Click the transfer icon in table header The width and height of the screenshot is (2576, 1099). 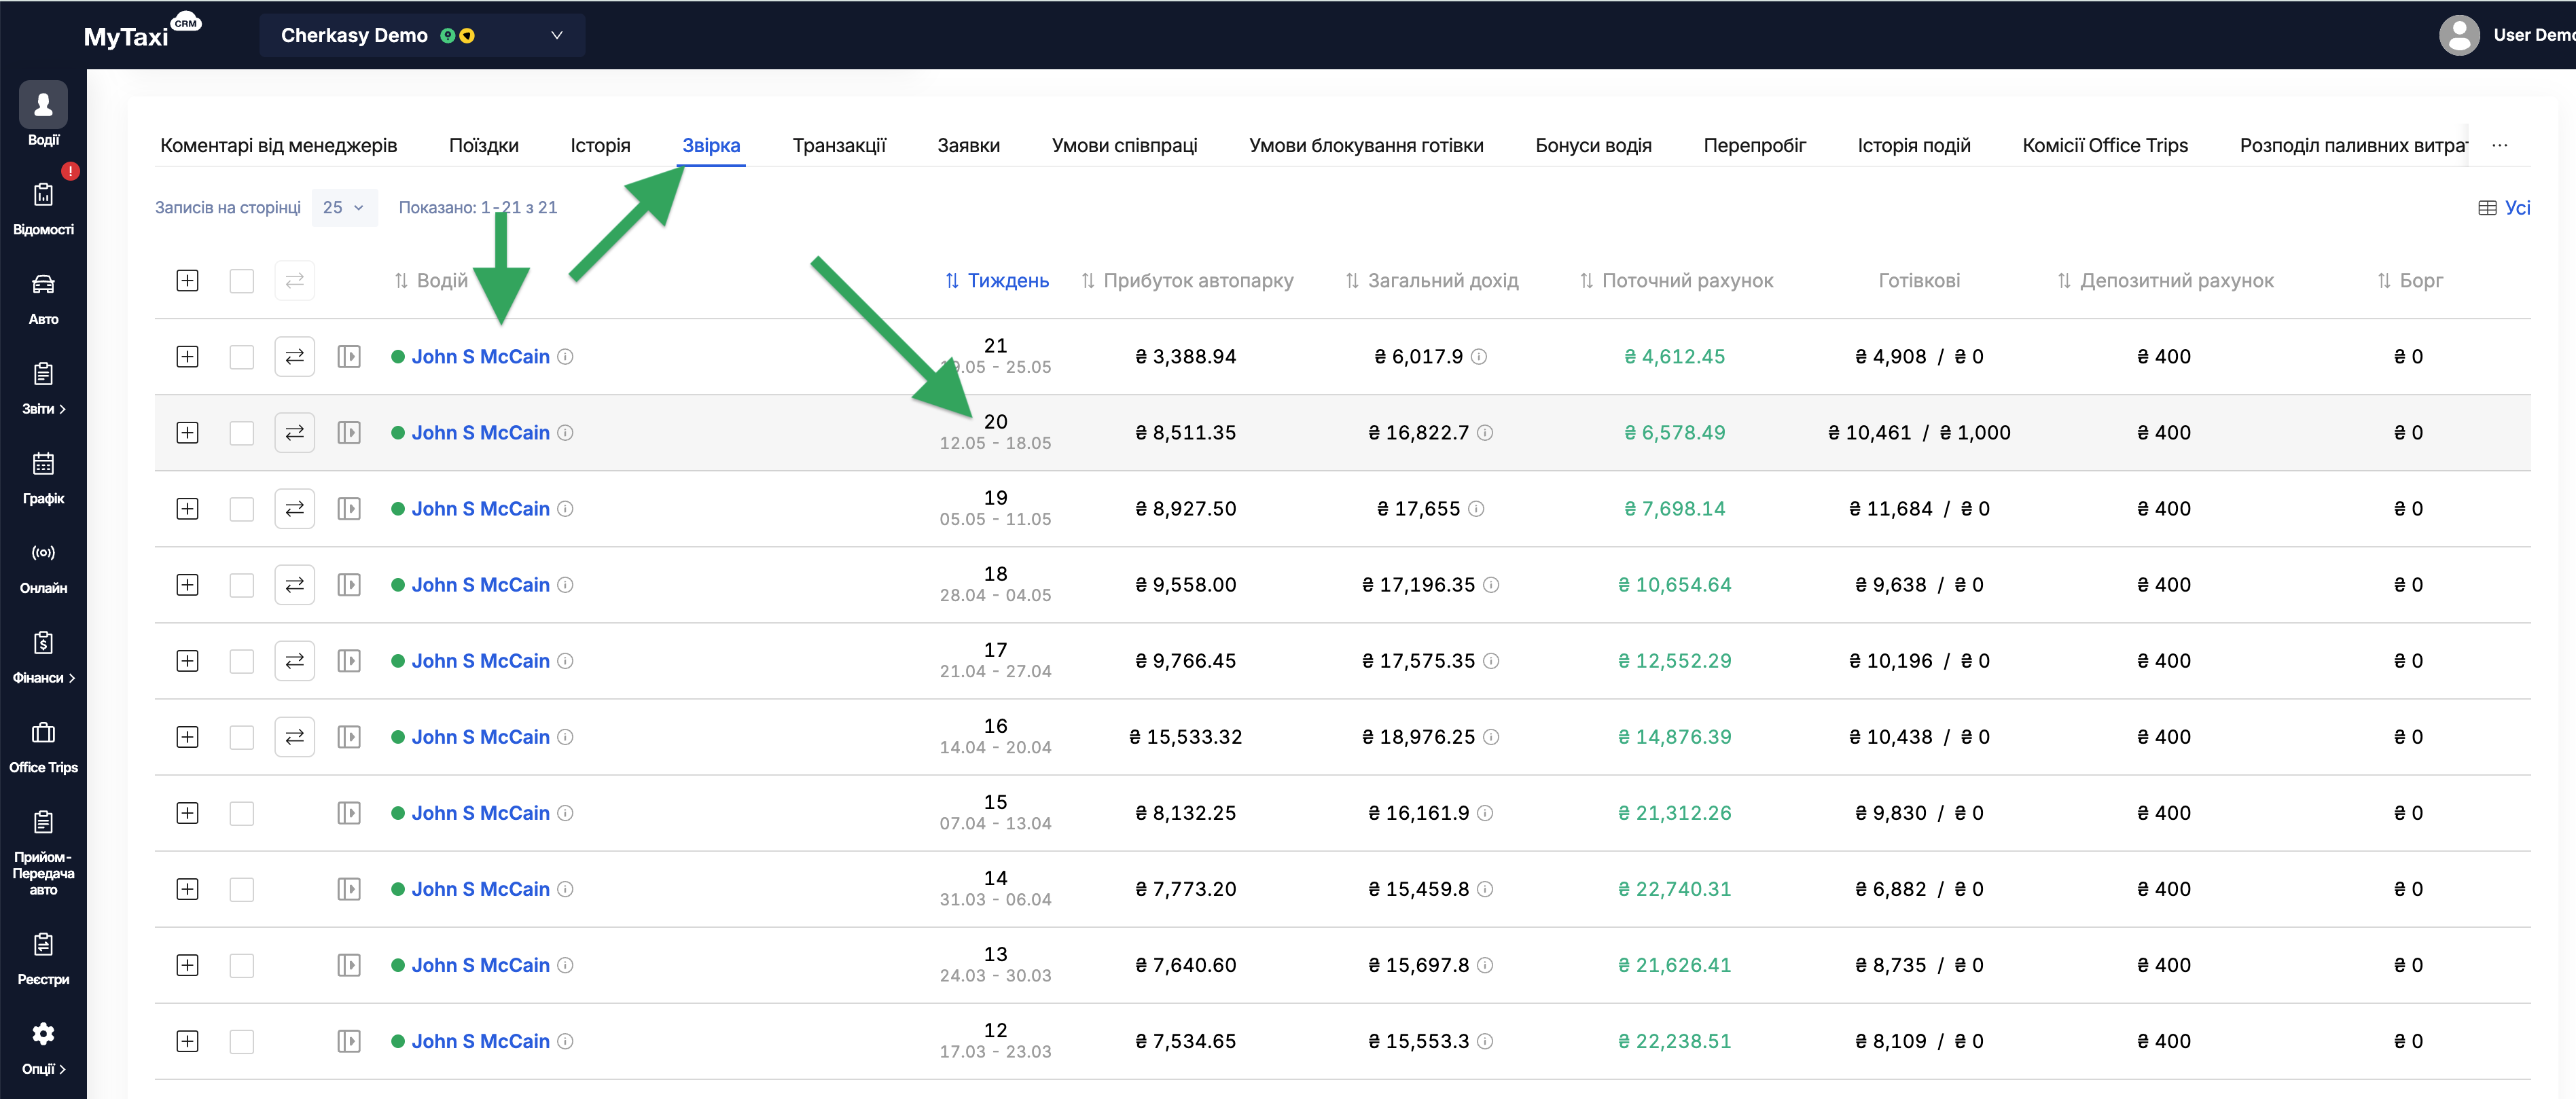pos(295,281)
